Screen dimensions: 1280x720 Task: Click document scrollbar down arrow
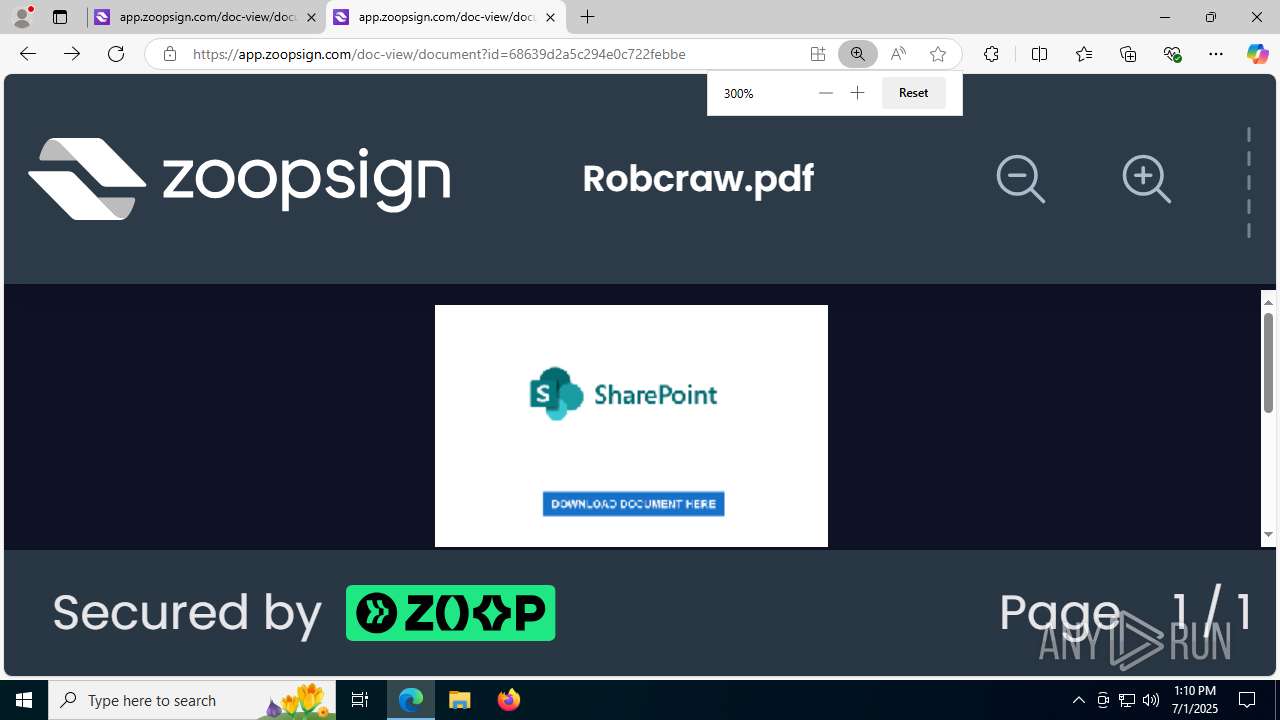tap(1268, 535)
